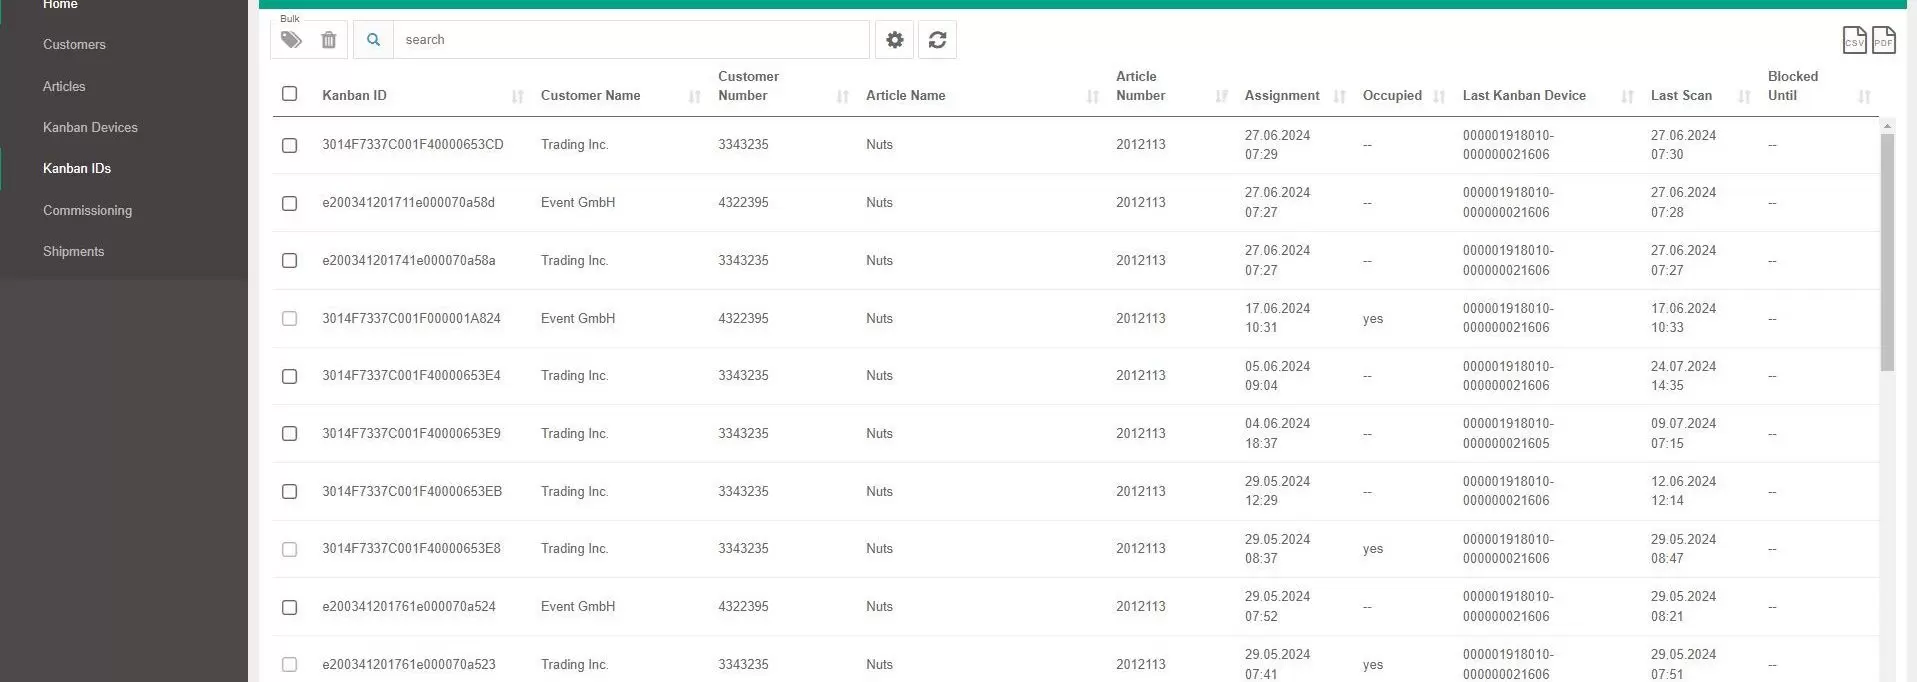This screenshot has width=1917, height=682.
Task: Sort by Kanban ID column arrows
Action: click(518, 96)
